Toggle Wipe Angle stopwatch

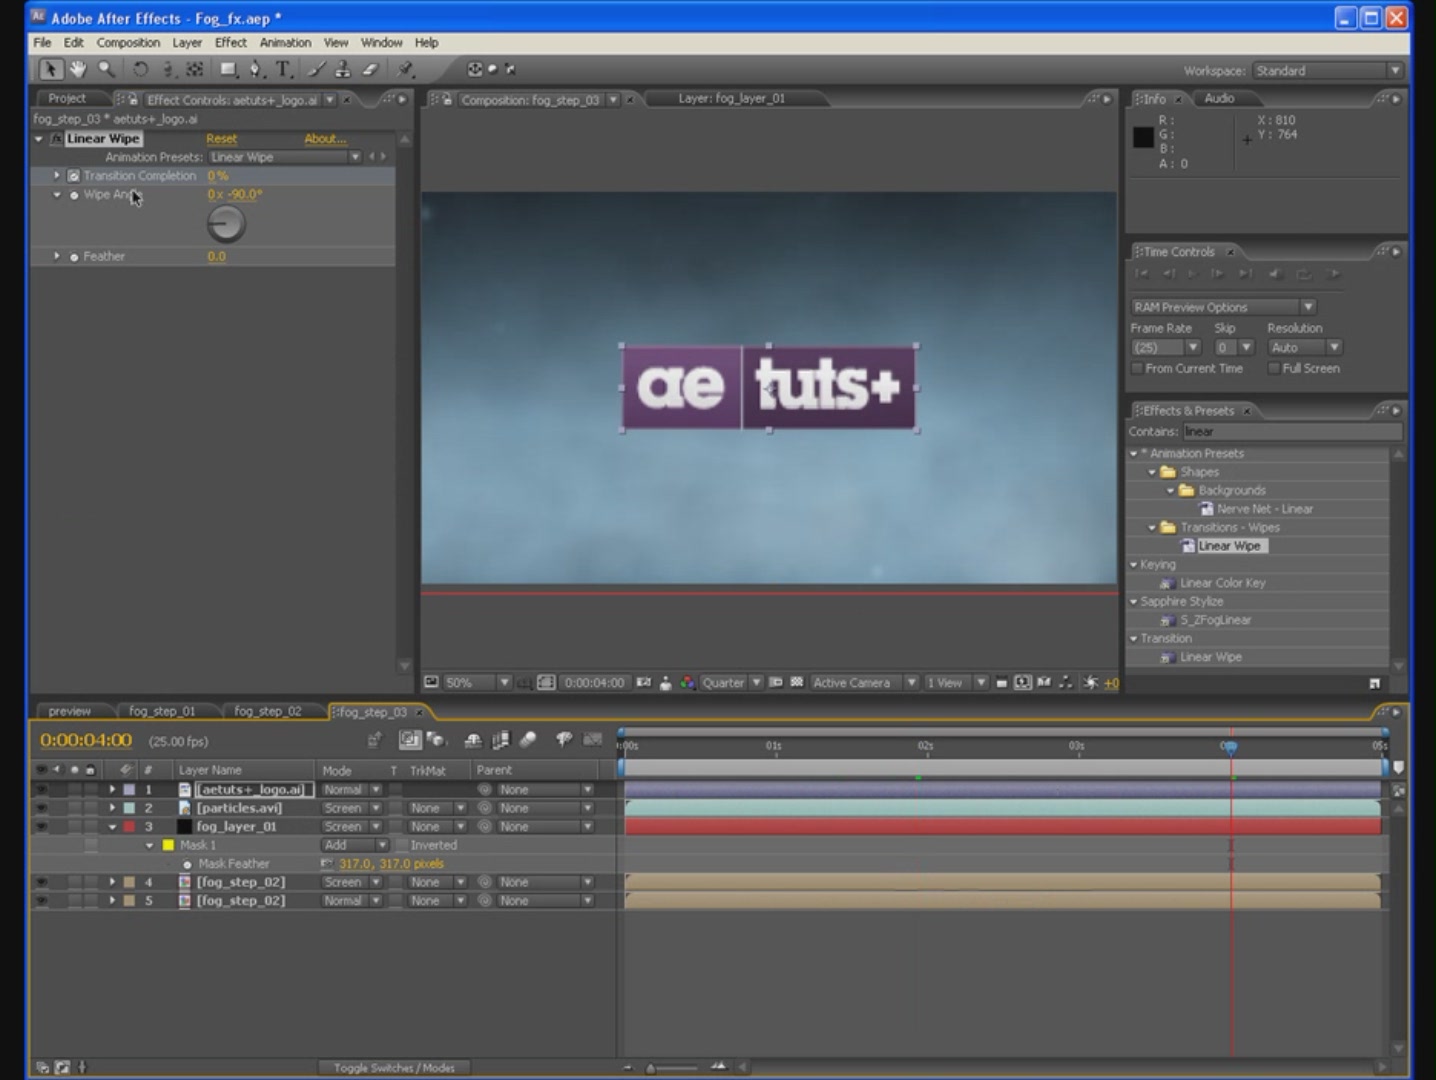(x=74, y=195)
